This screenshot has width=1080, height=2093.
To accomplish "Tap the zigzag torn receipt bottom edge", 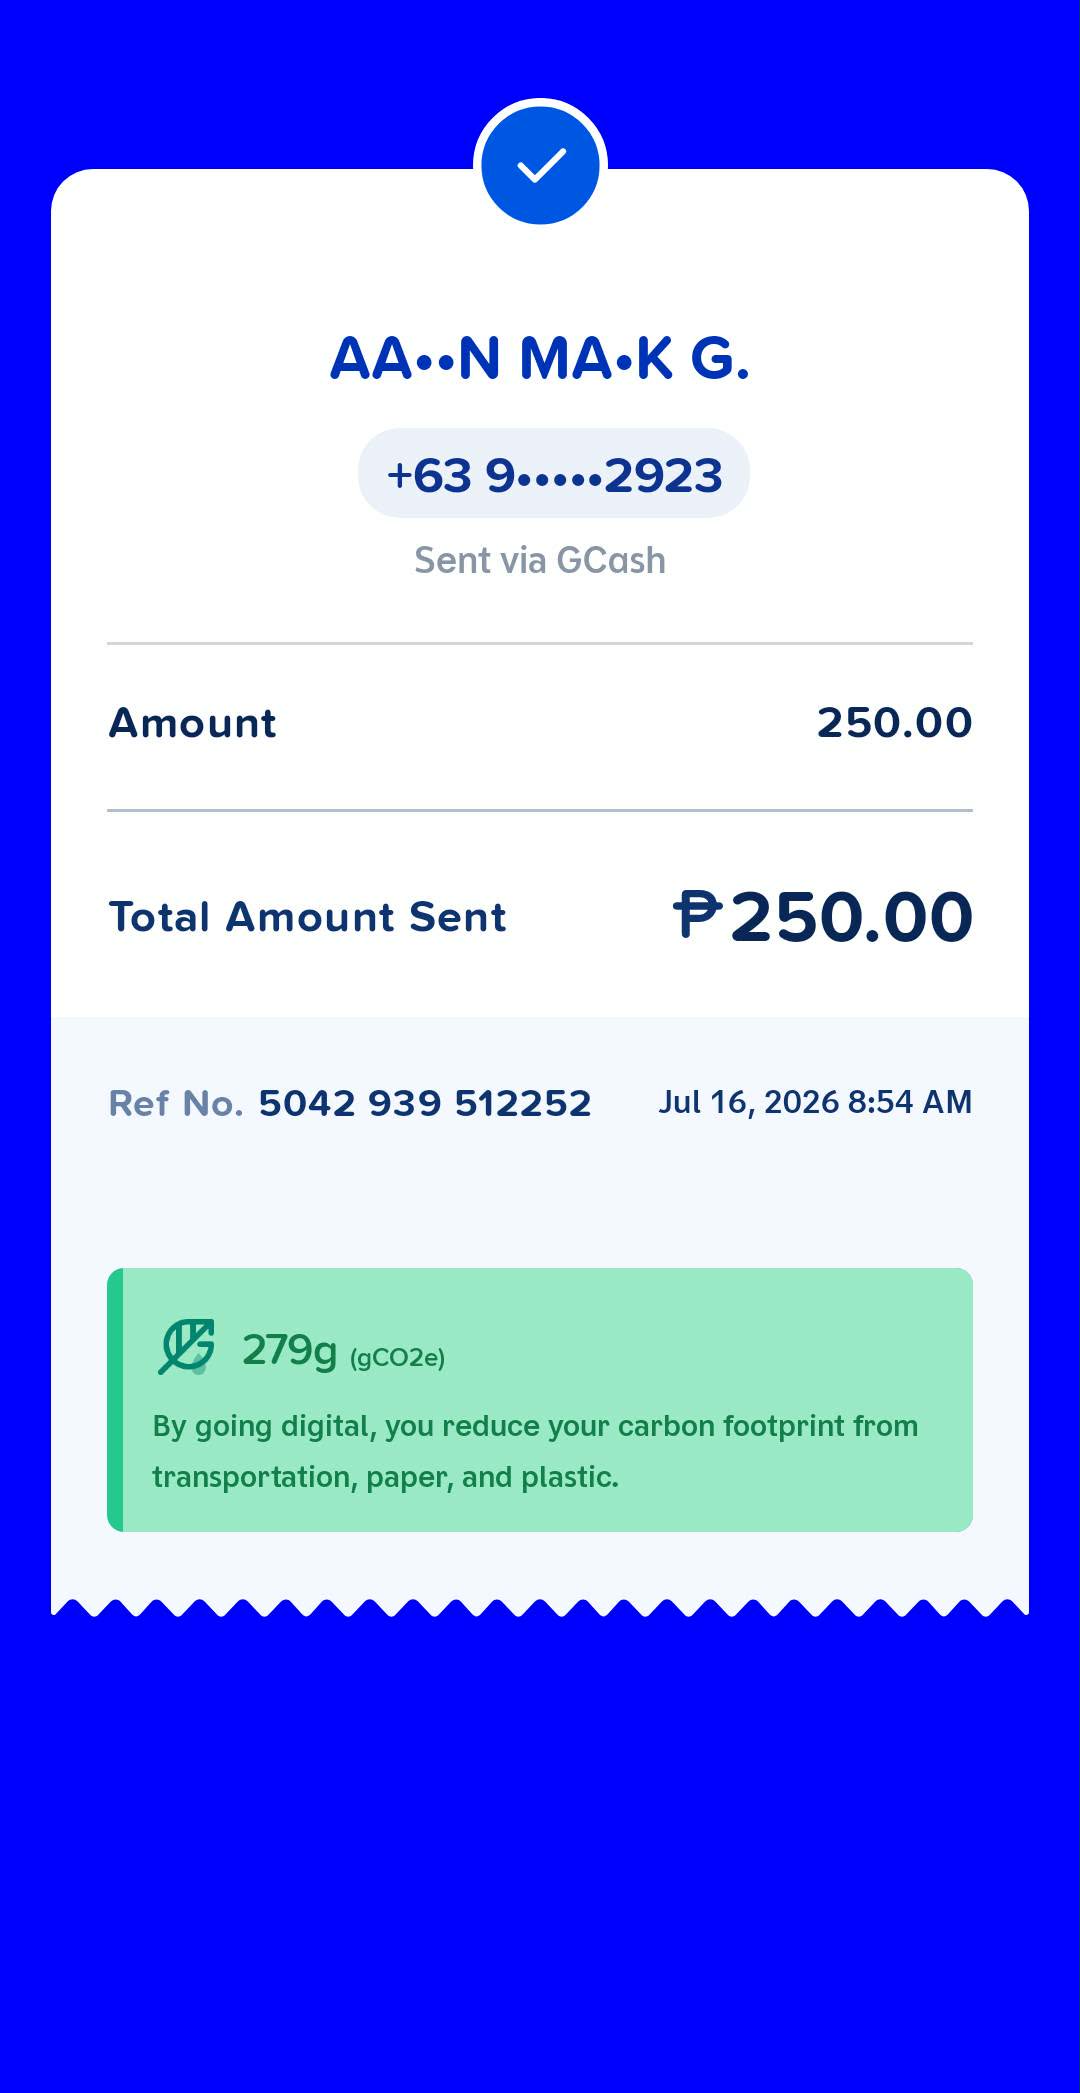I will (540, 1607).
